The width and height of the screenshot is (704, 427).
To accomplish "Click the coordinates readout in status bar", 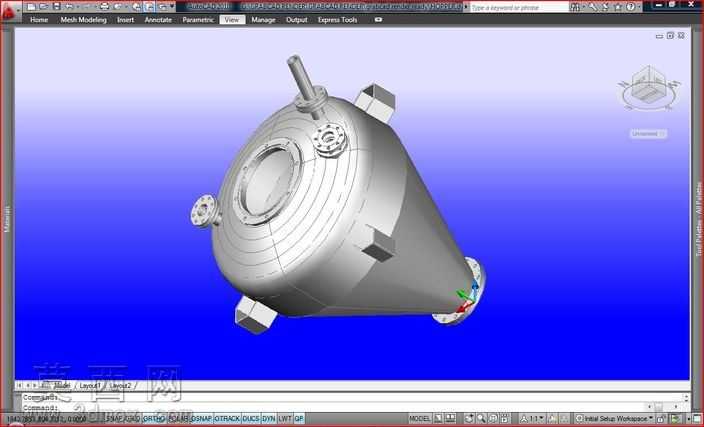I will pos(47,419).
